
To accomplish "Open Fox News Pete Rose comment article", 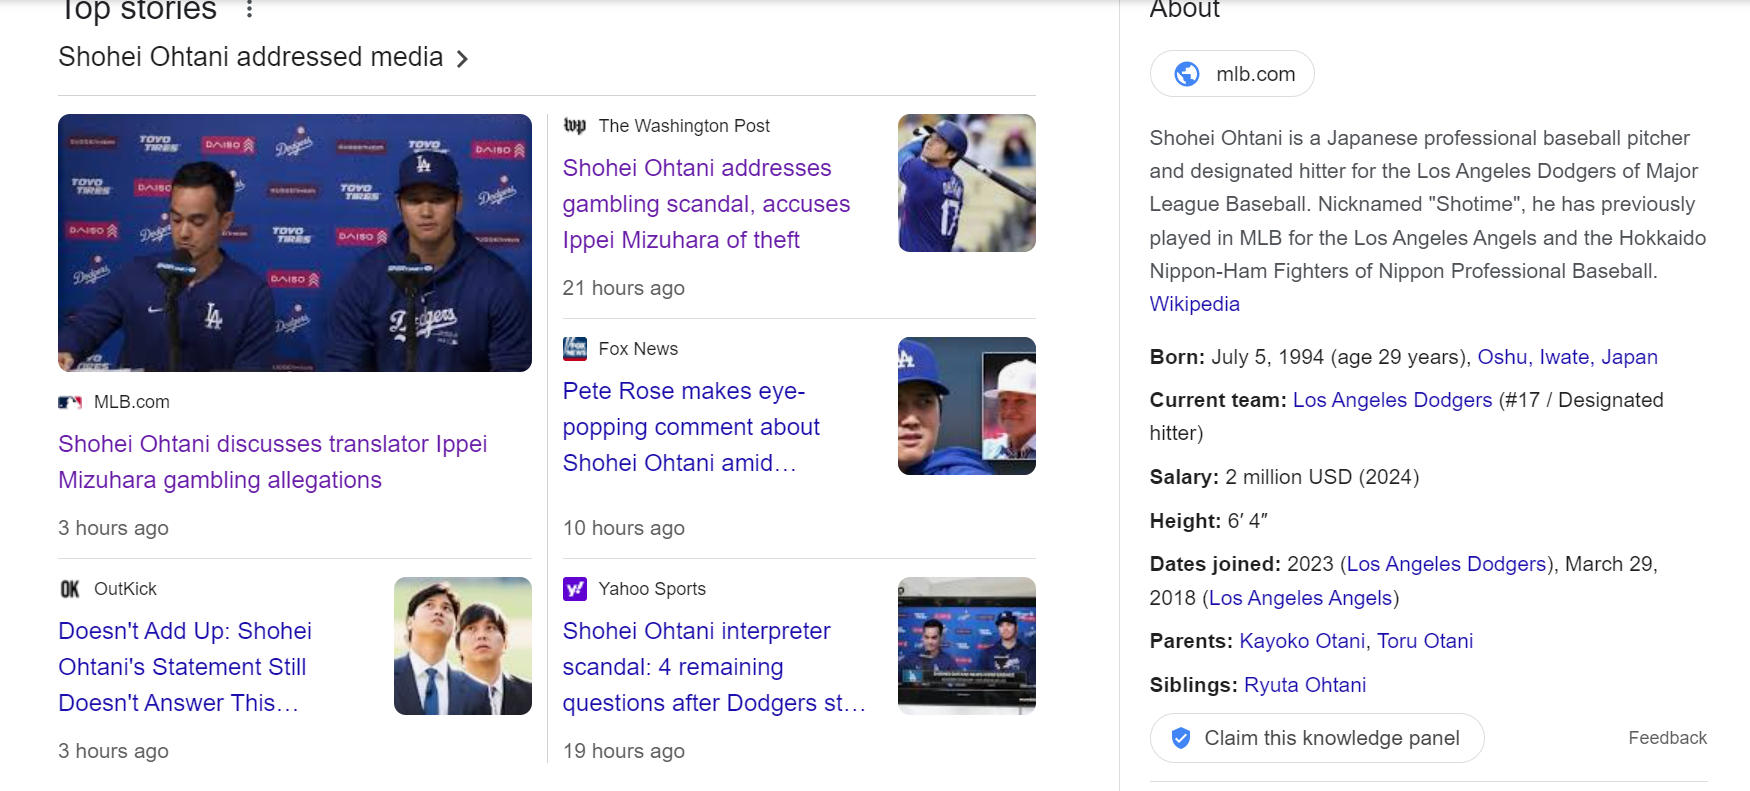I will click(691, 427).
